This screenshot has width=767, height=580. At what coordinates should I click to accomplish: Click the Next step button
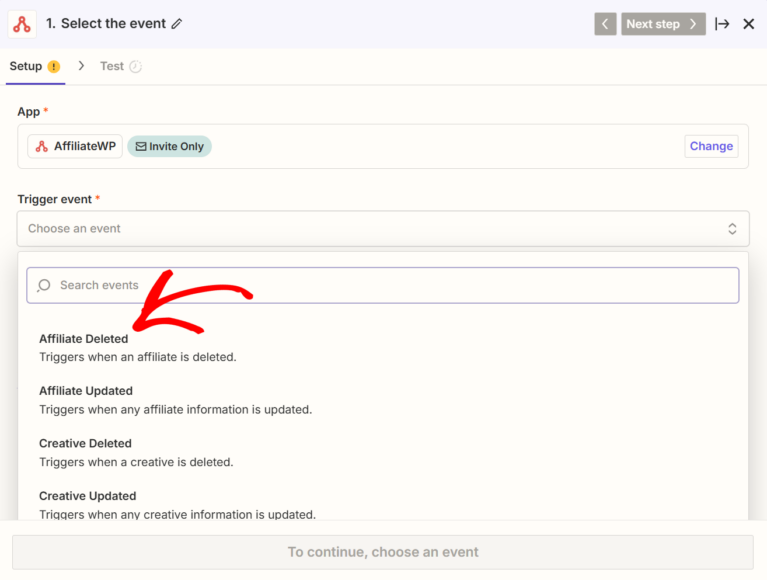click(x=663, y=24)
